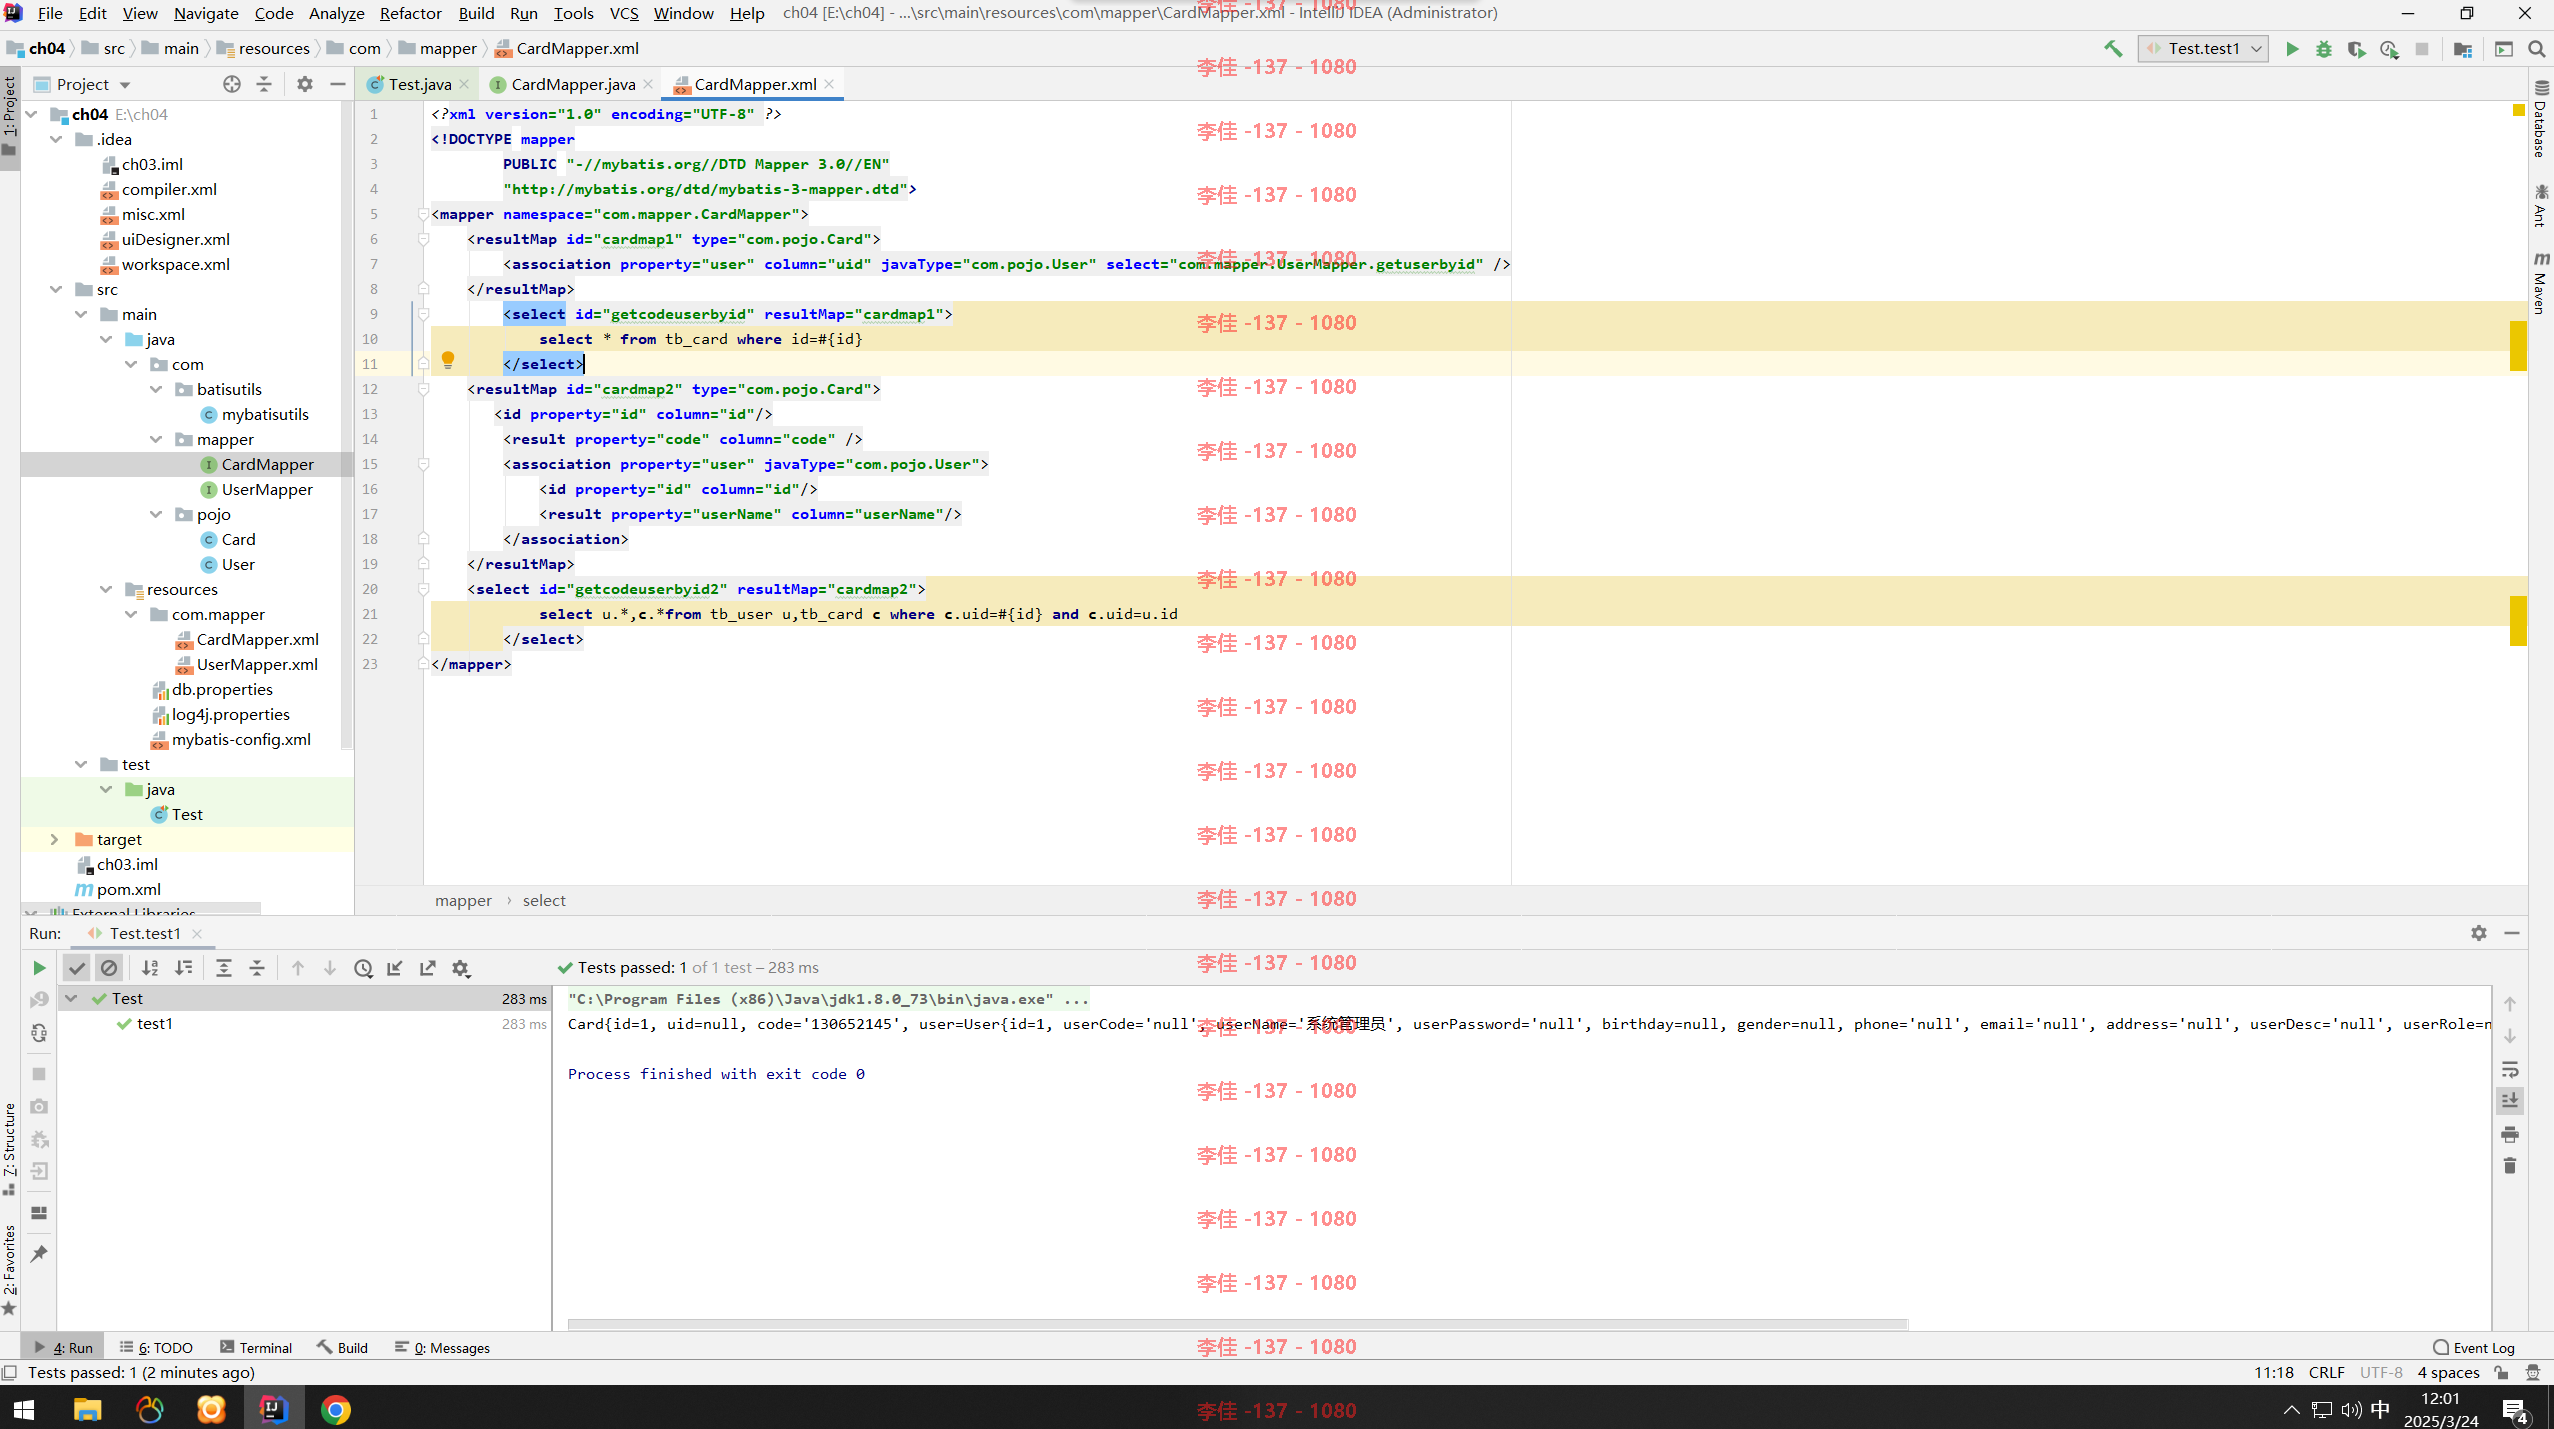
Task: Run Test.test1 with green play button
Action: pos(2292,48)
